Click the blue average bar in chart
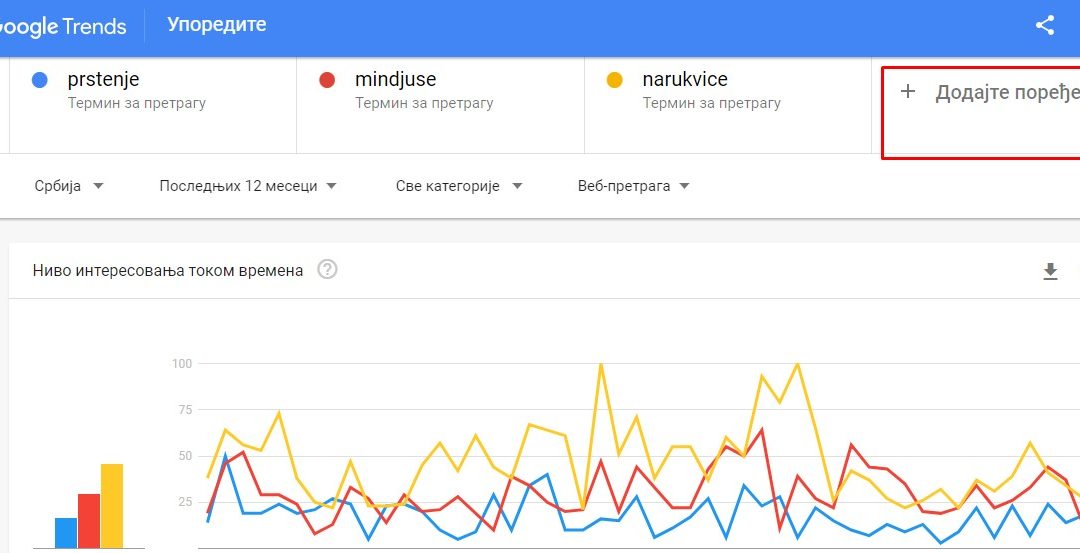The width and height of the screenshot is (1080, 553). point(66,532)
